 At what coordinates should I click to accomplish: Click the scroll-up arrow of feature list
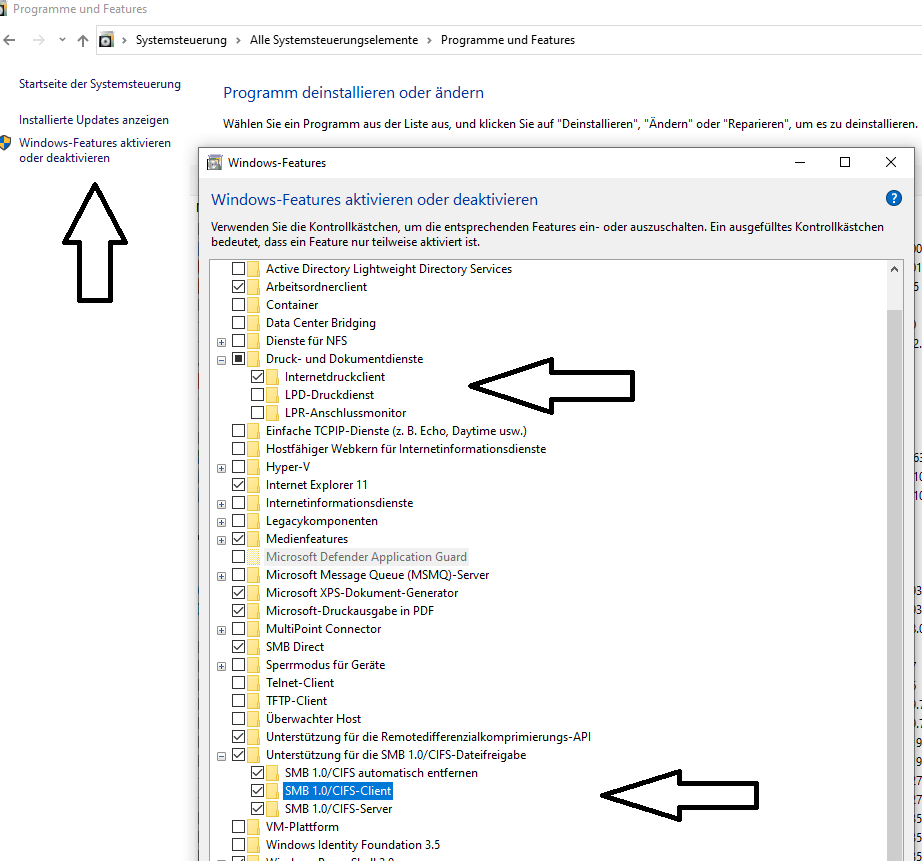pyautogui.click(x=894, y=269)
